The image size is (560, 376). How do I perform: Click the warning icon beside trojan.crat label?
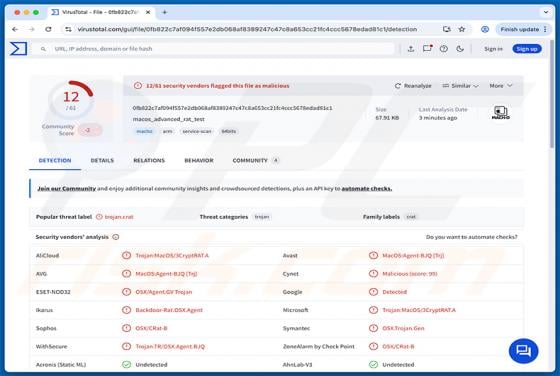(x=99, y=217)
